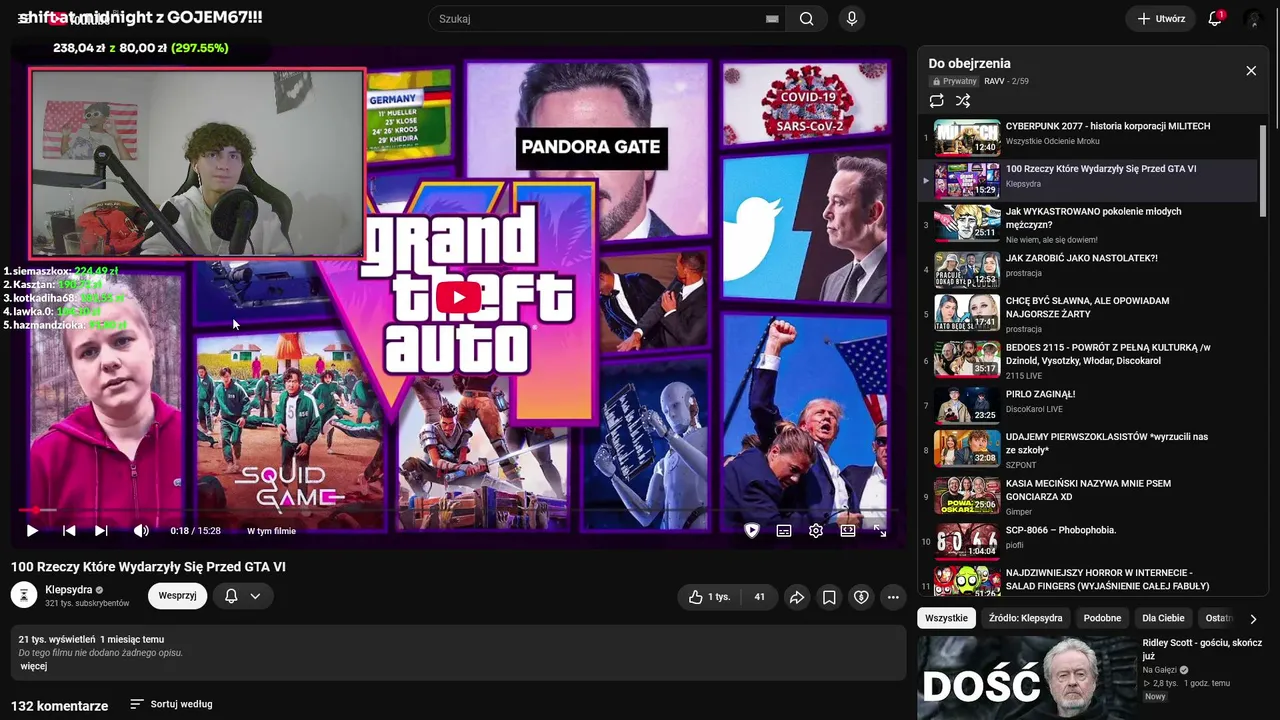Select the Podobne filter chip
This screenshot has height=720, width=1280.
point(1102,618)
